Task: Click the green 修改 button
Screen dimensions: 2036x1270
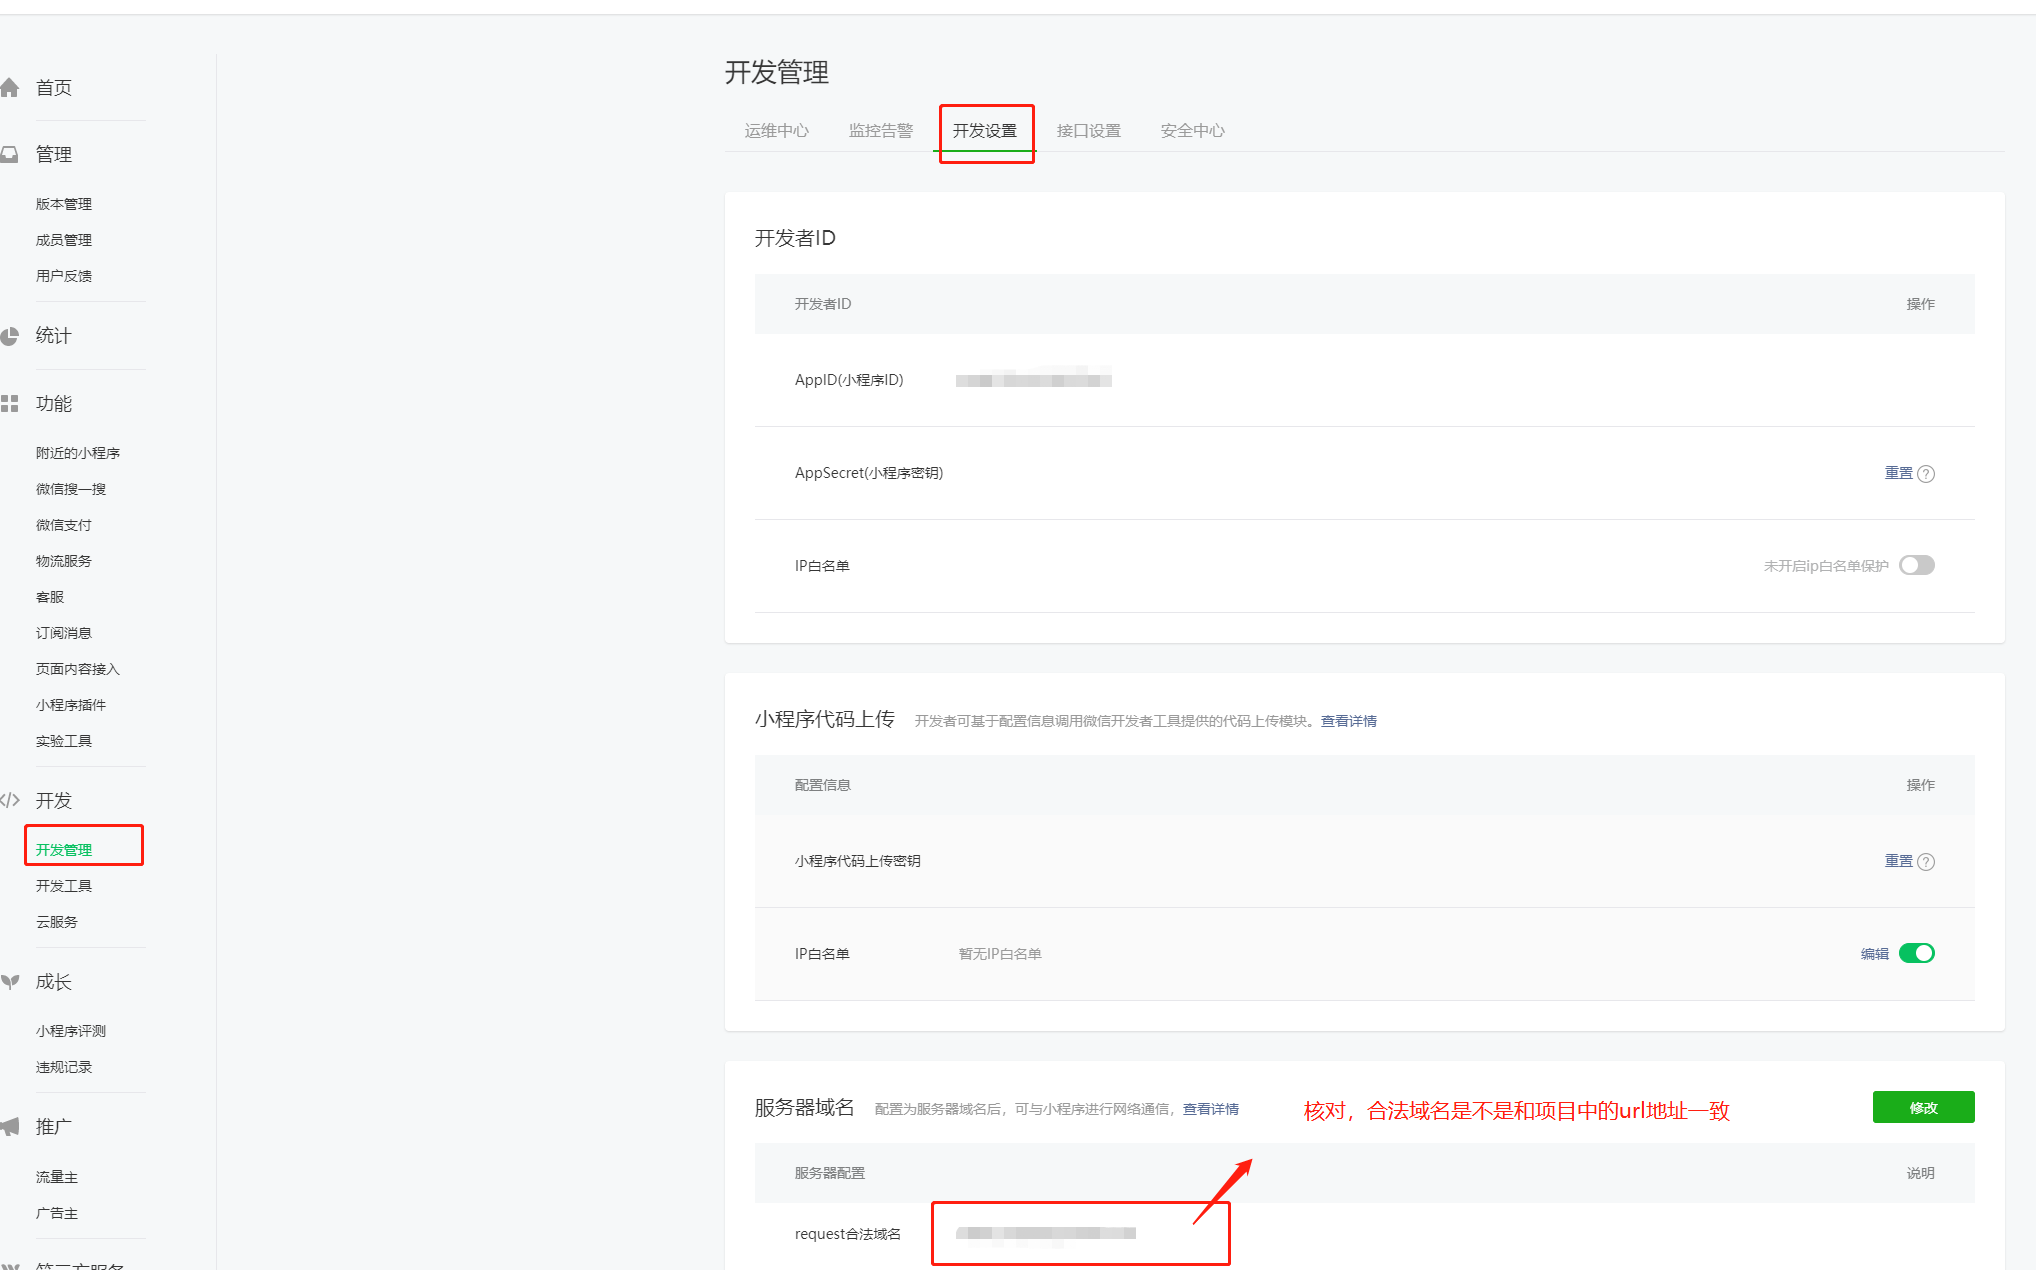Action: coord(1922,1107)
